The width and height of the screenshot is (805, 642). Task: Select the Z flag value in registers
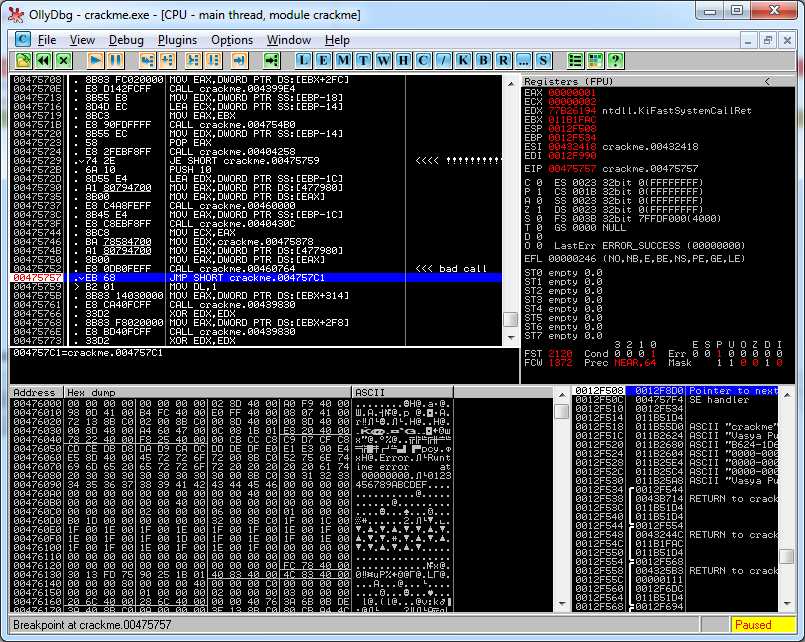(x=539, y=209)
